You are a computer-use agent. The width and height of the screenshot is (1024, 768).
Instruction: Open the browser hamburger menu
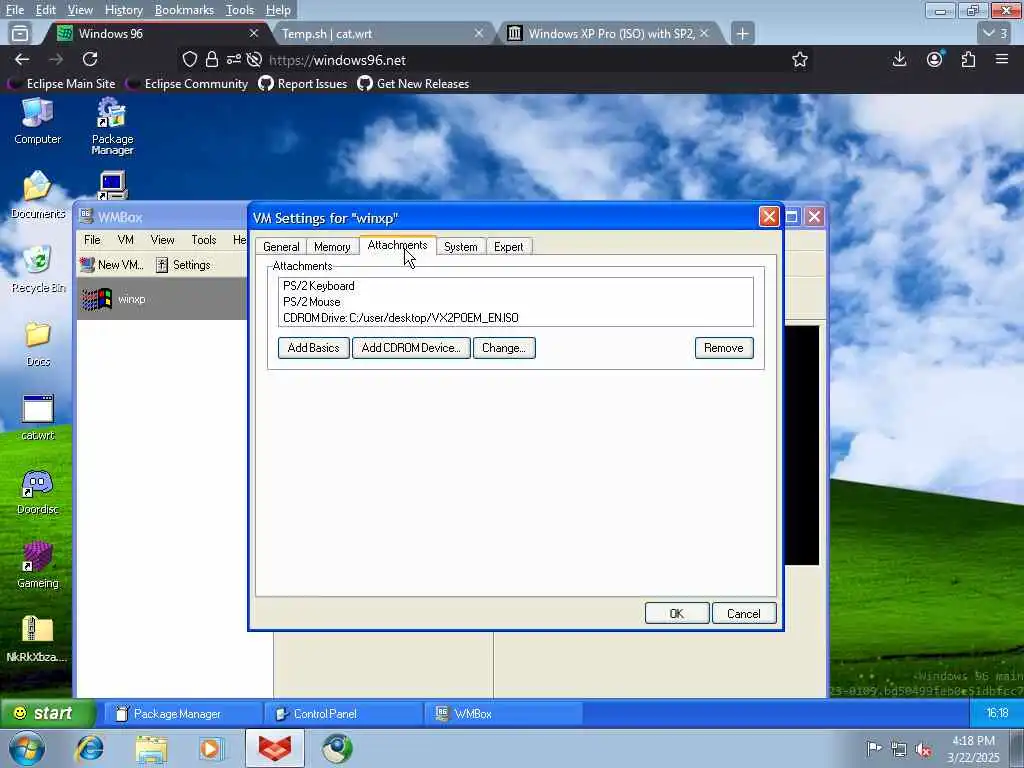[x=1002, y=59]
